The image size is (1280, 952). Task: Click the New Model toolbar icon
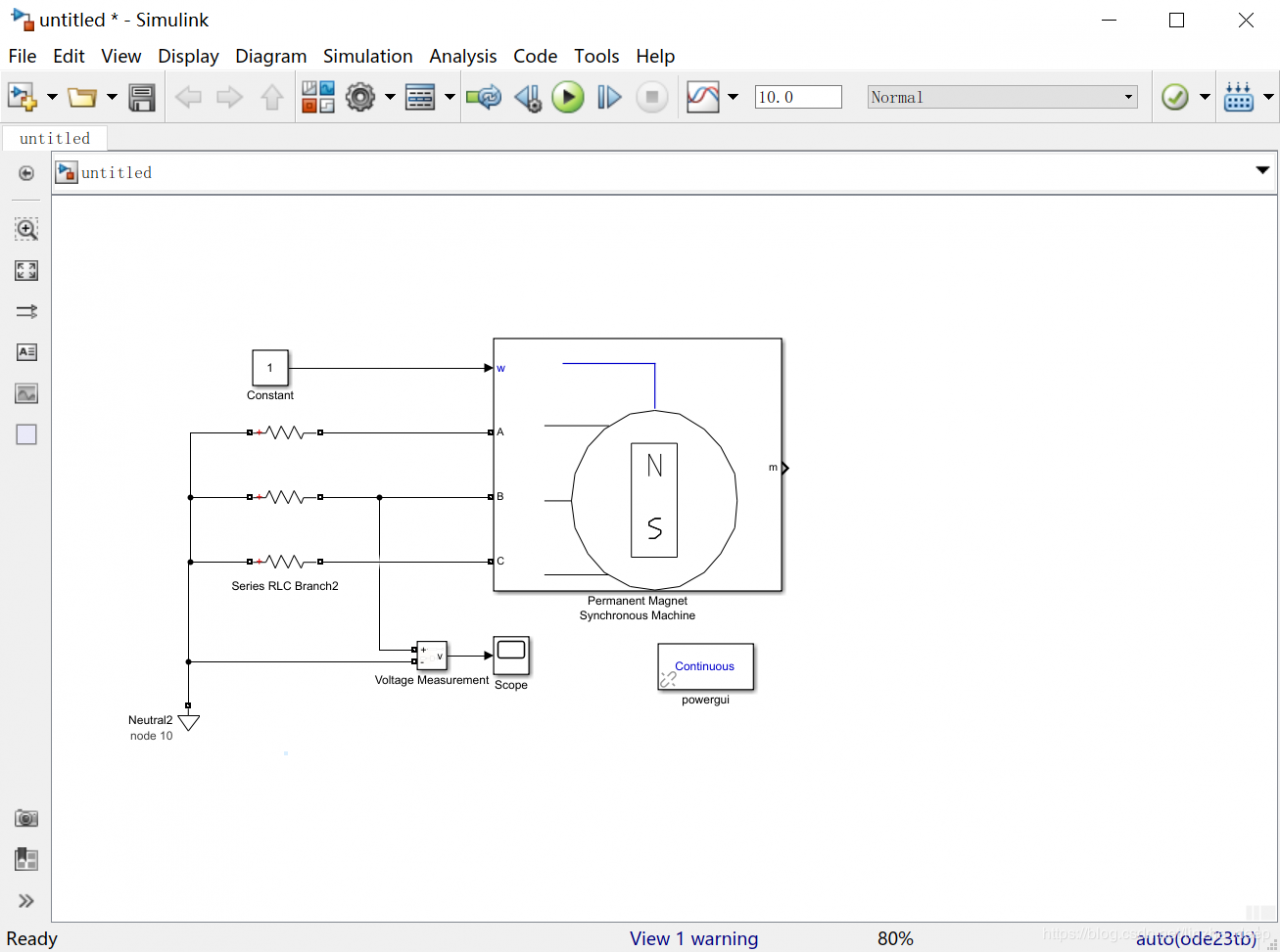(23, 97)
